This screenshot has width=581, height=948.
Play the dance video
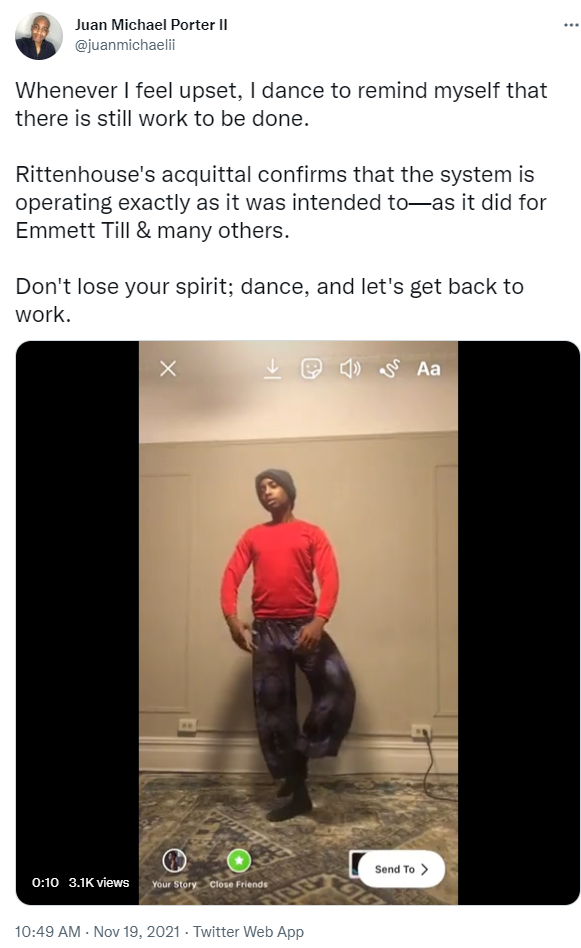point(298,623)
